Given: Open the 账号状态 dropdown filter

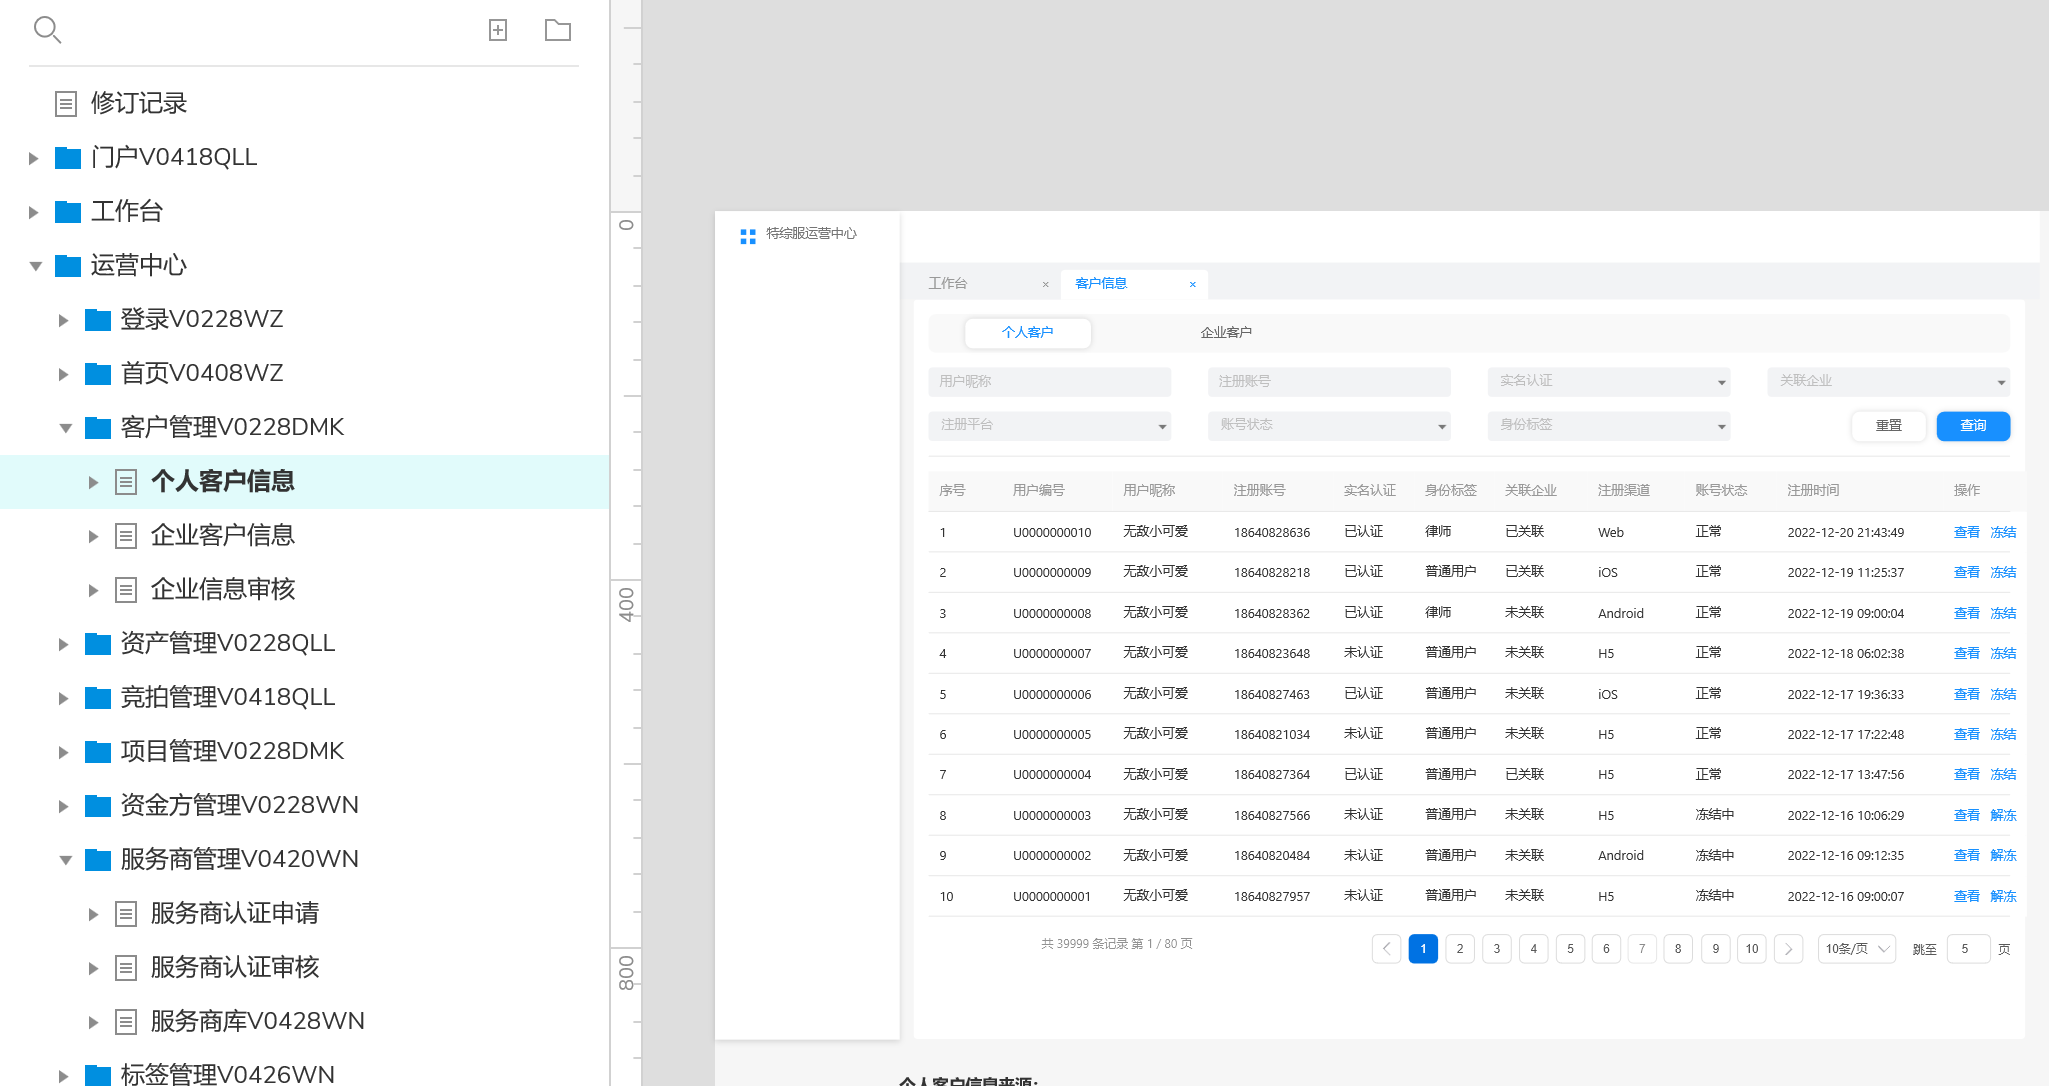Looking at the screenshot, I should 1329,425.
